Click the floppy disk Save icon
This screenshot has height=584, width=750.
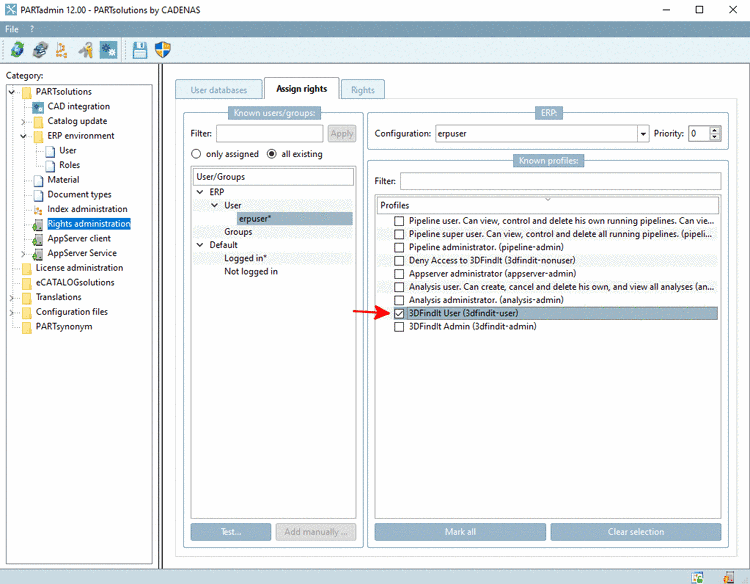[140, 49]
